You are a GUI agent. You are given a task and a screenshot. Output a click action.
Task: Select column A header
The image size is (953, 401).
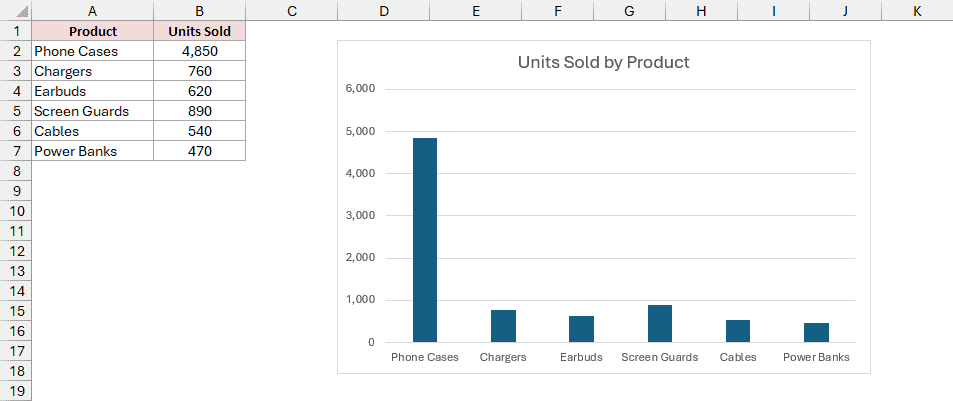click(x=92, y=10)
